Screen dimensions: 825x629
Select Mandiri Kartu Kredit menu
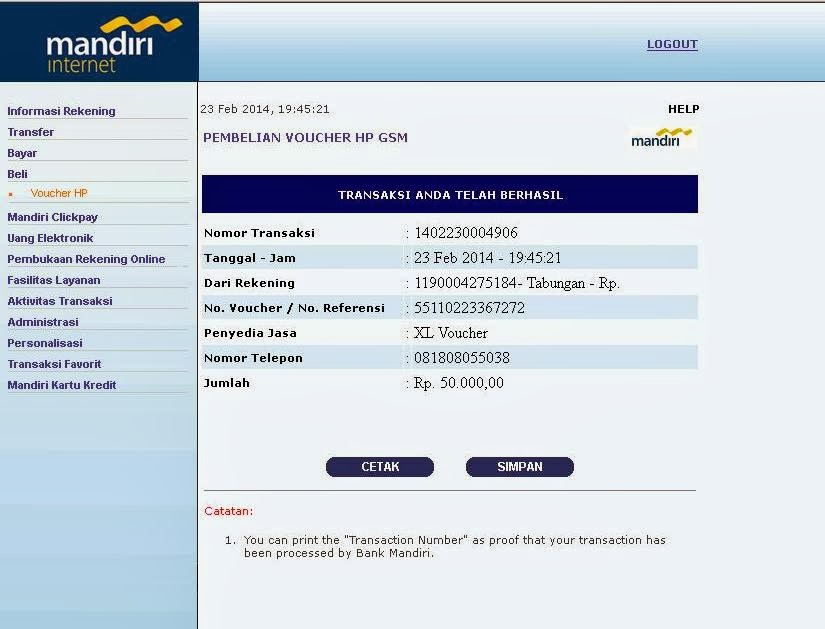[62, 385]
